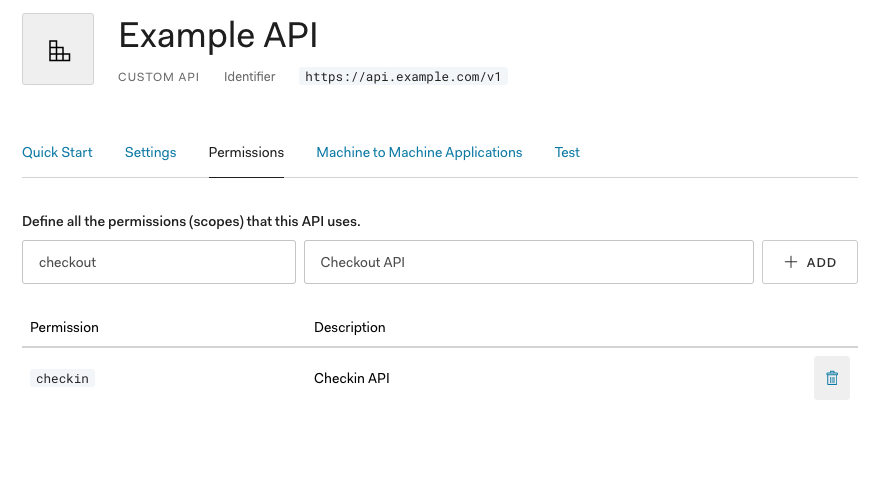Open Machine to Machine Applications tab
Screen dimensions: 894x492
tap(419, 152)
